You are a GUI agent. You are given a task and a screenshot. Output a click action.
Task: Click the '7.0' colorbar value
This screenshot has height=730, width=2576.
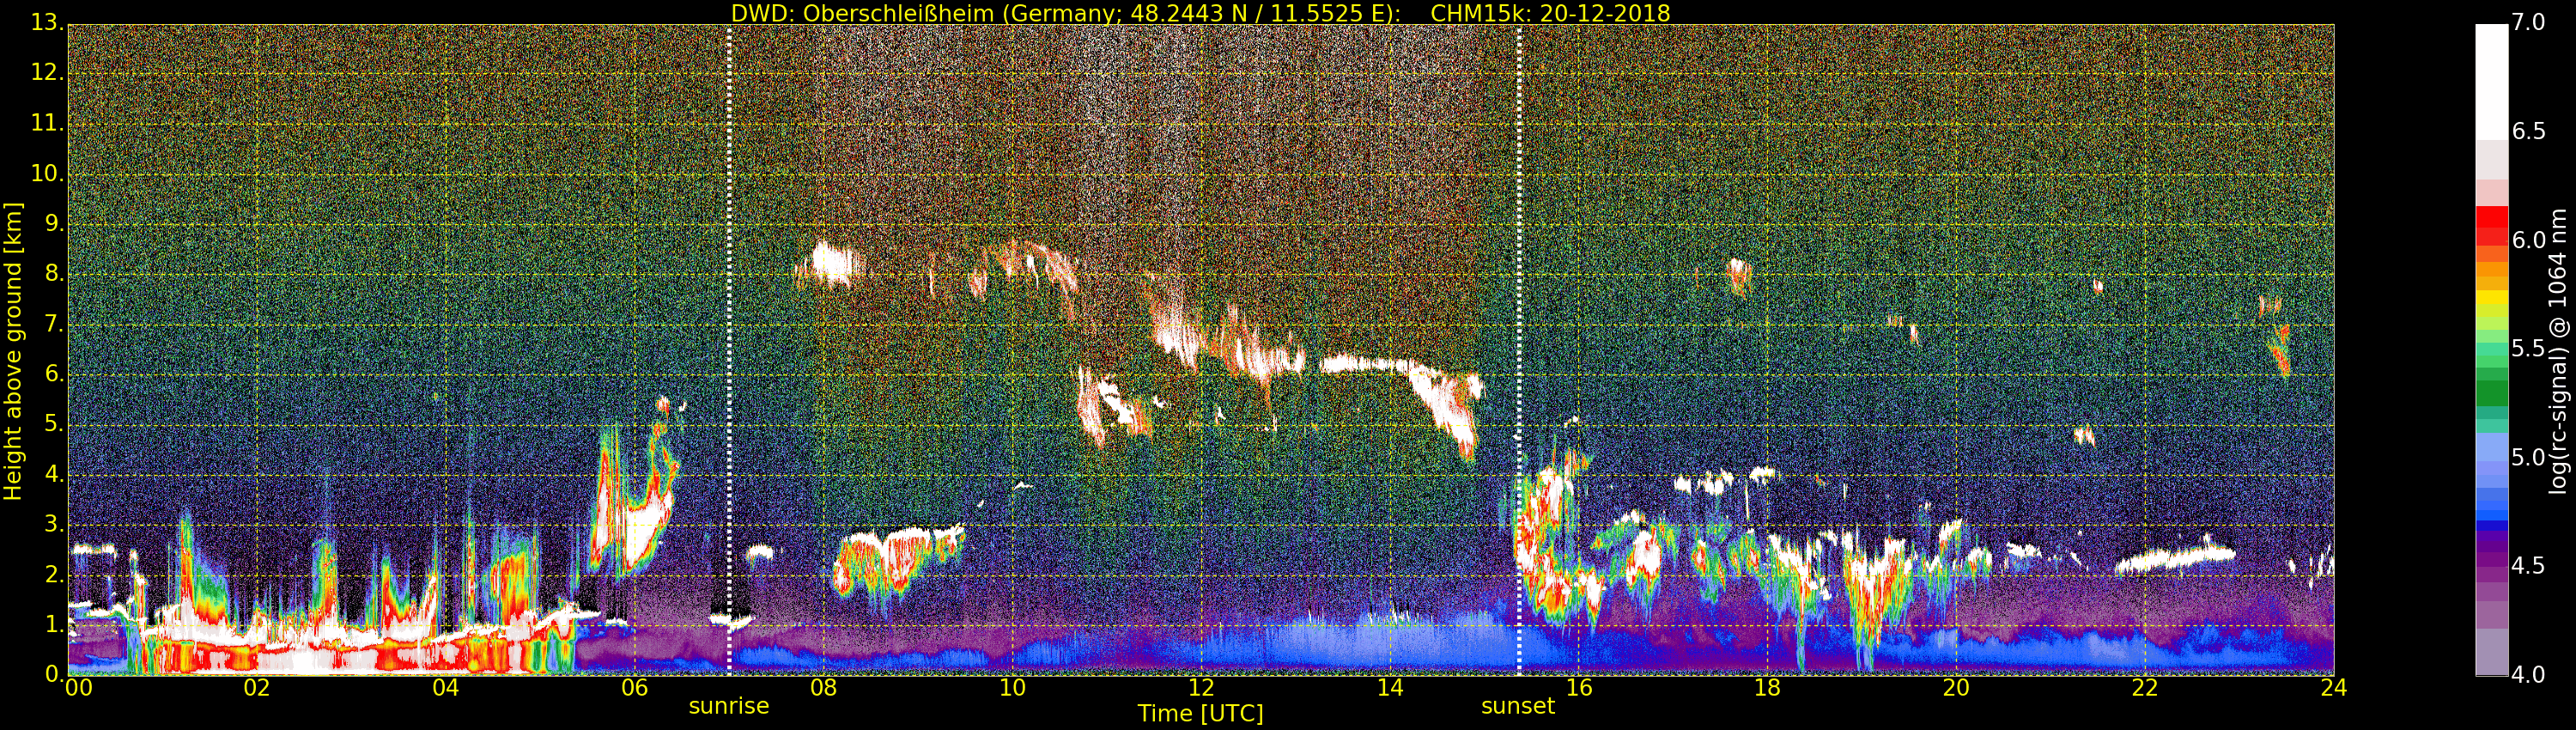pos(2528,22)
